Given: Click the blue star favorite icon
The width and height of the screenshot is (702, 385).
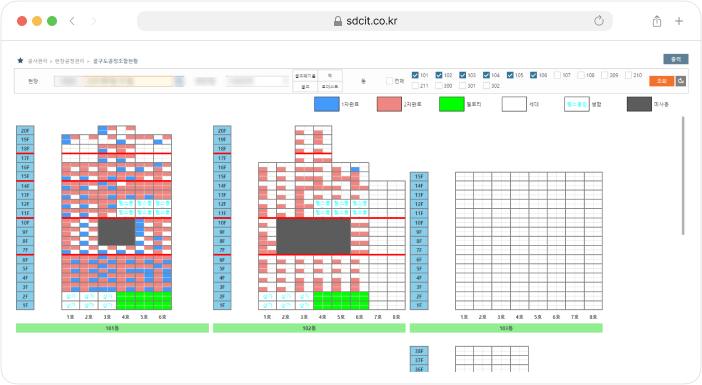Looking at the screenshot, I should coord(20,60).
